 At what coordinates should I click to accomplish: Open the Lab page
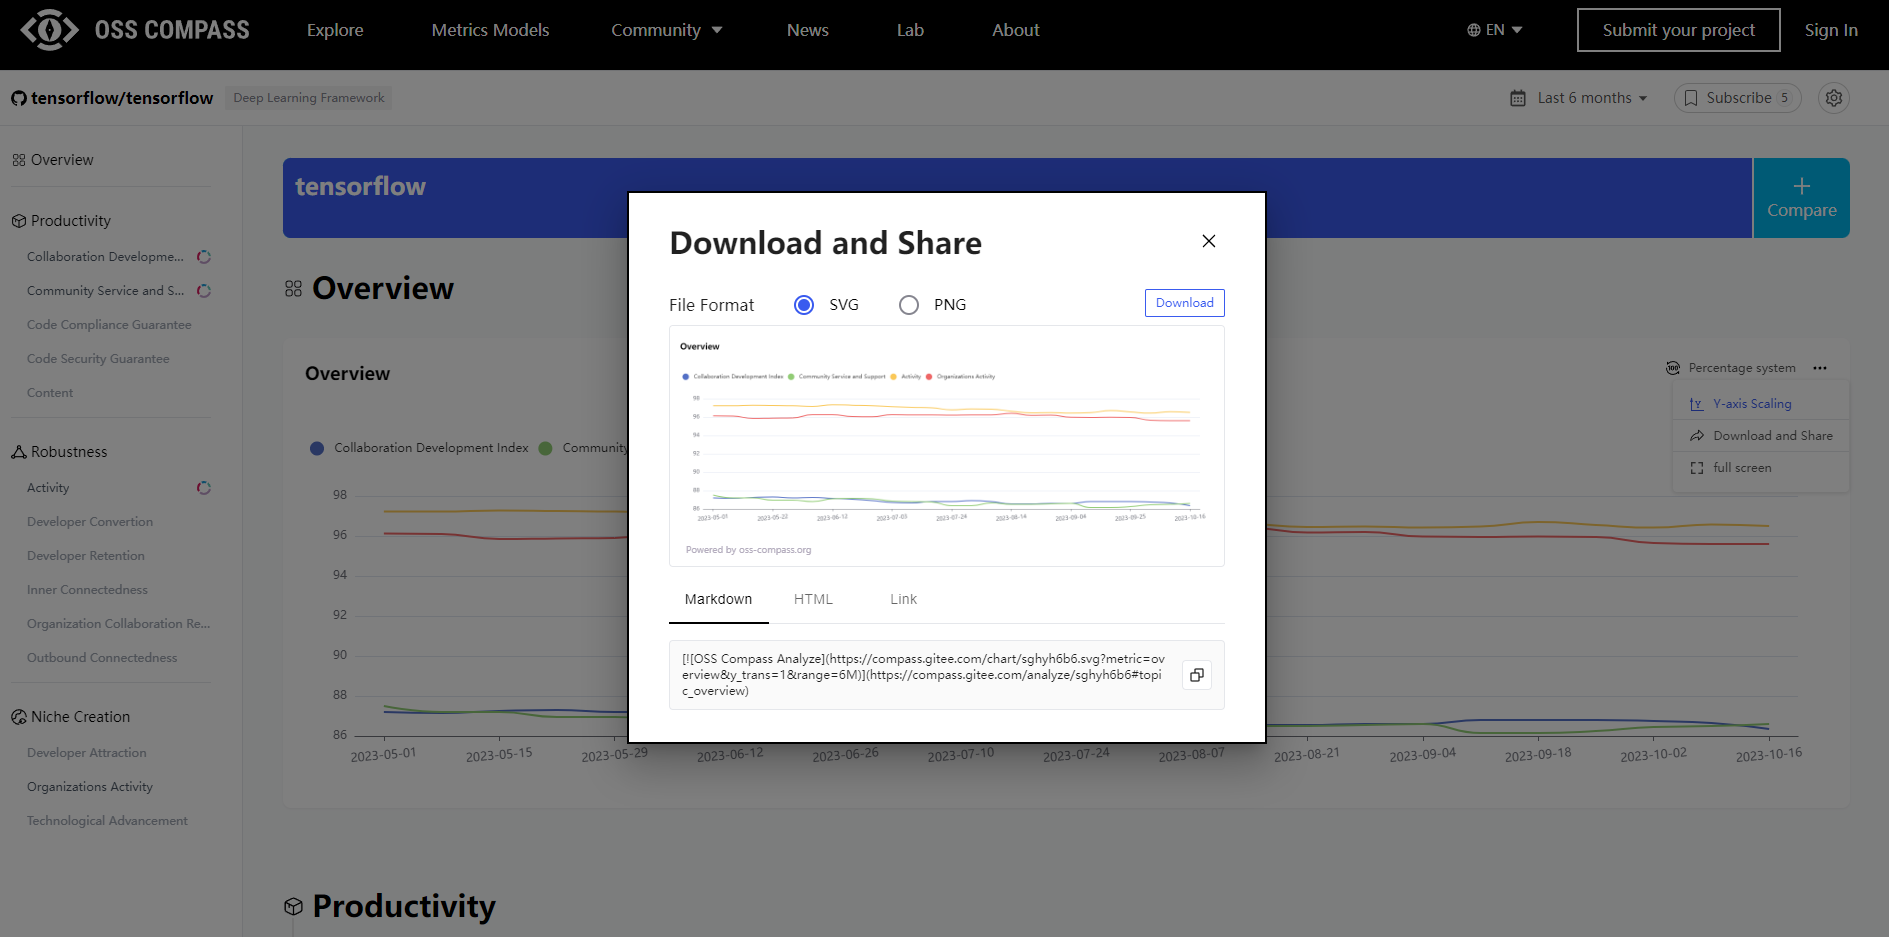910,30
